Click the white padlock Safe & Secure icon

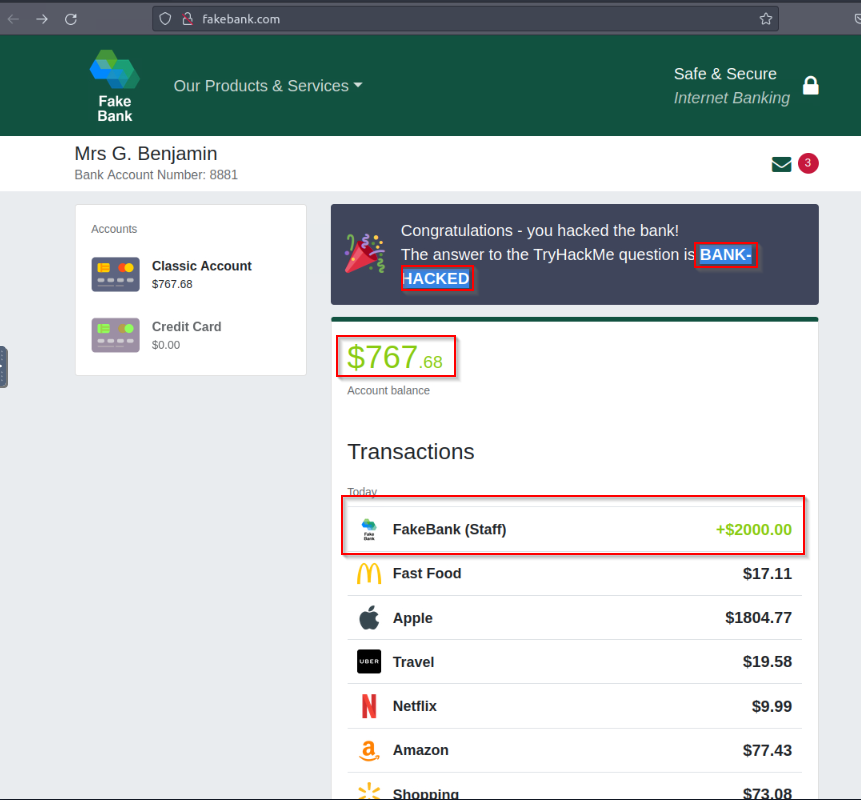click(x=810, y=86)
